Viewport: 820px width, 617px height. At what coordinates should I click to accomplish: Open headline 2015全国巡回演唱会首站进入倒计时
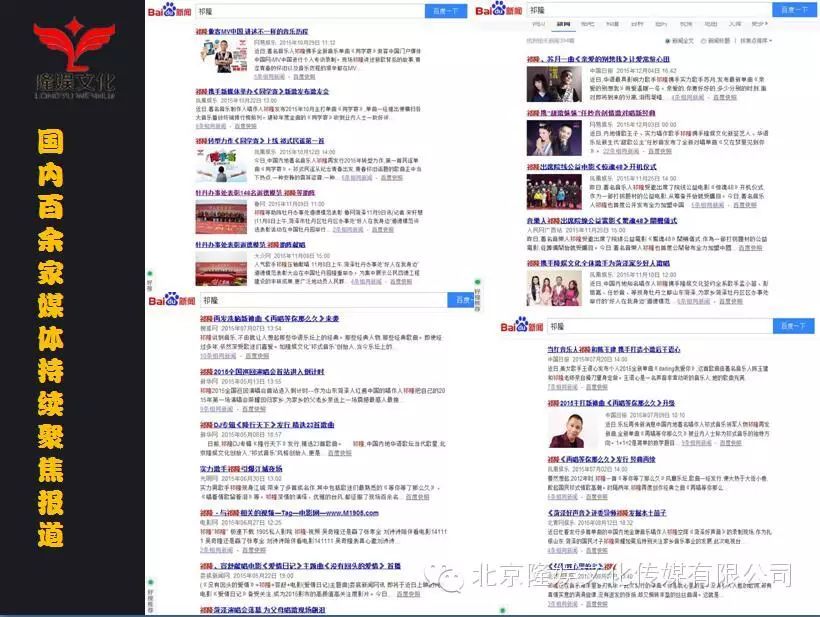click(x=262, y=372)
